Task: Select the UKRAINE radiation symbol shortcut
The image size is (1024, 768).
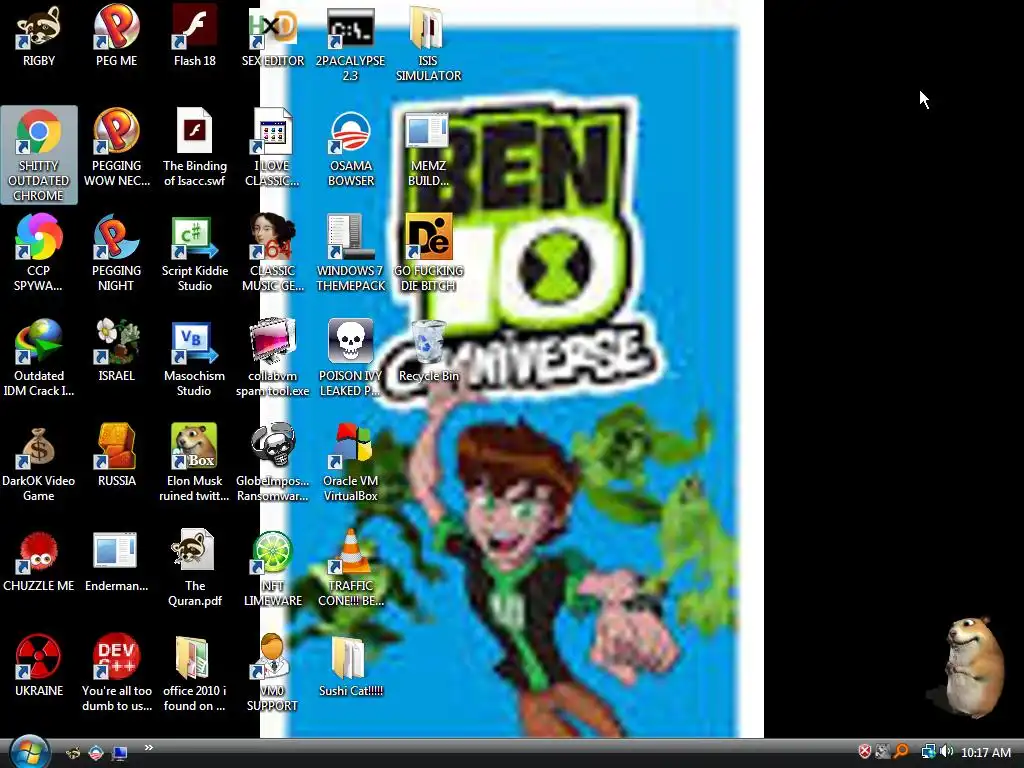Action: pyautogui.click(x=39, y=666)
